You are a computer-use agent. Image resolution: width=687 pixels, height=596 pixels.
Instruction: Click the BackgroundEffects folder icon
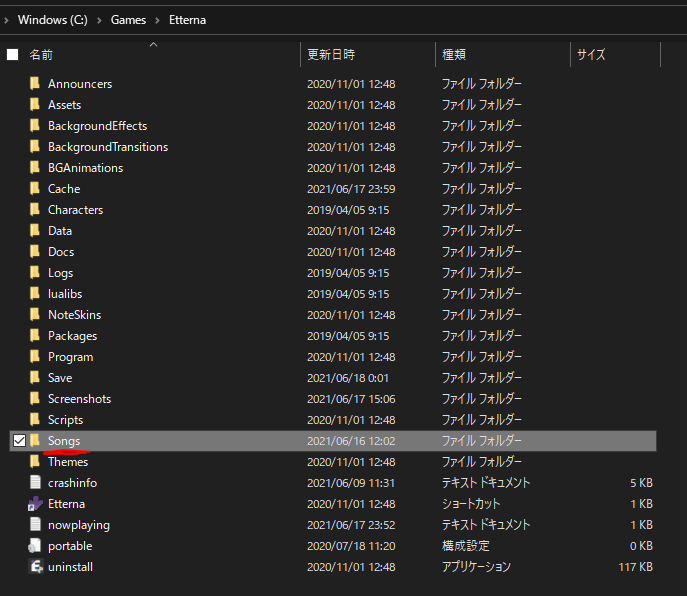pos(35,125)
